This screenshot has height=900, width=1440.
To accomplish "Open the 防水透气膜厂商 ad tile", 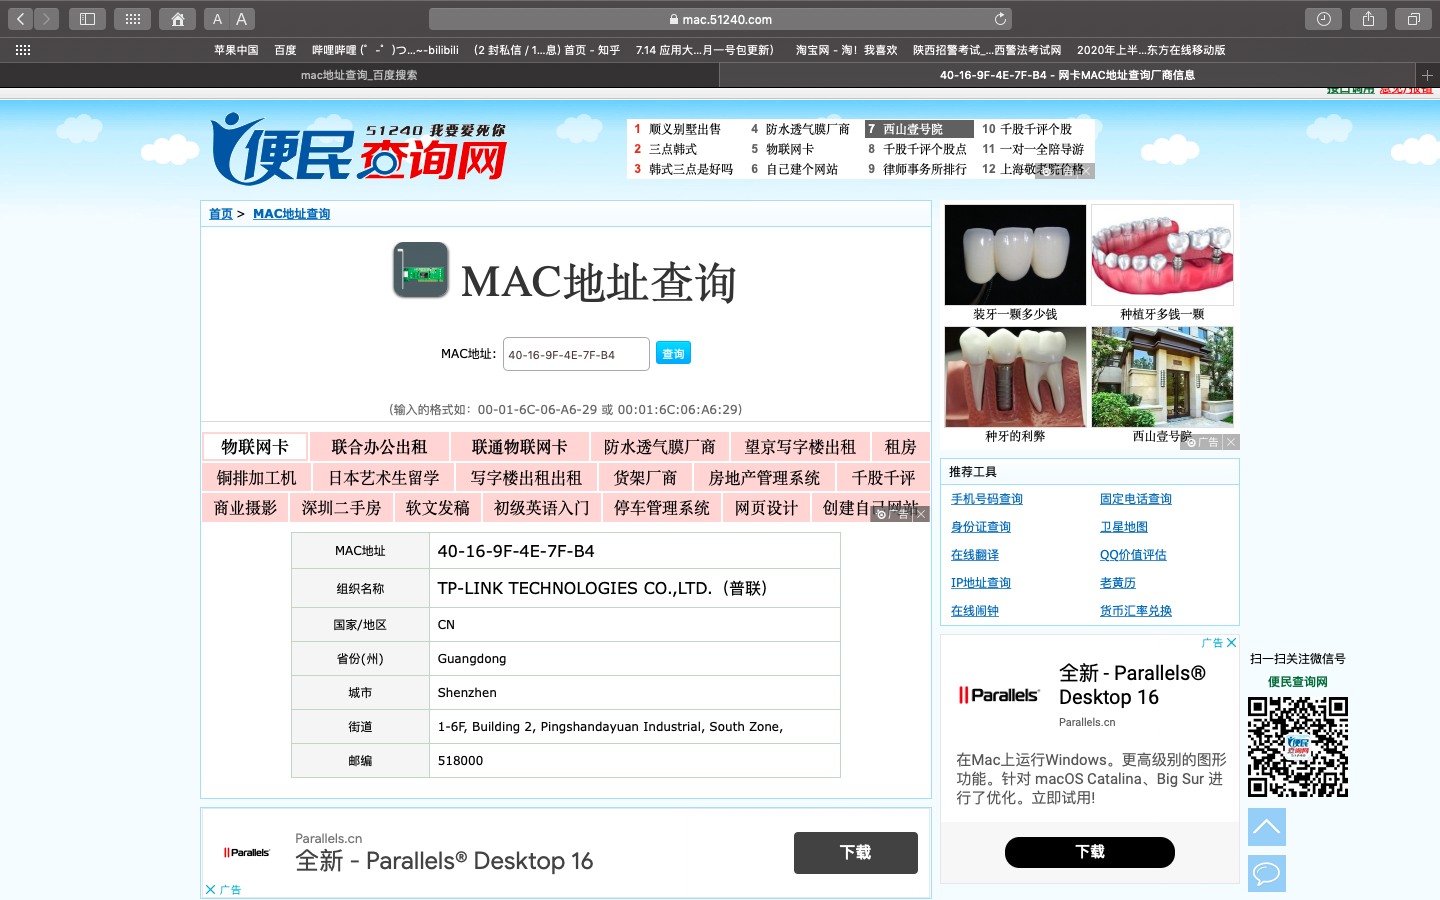I will tap(660, 447).
